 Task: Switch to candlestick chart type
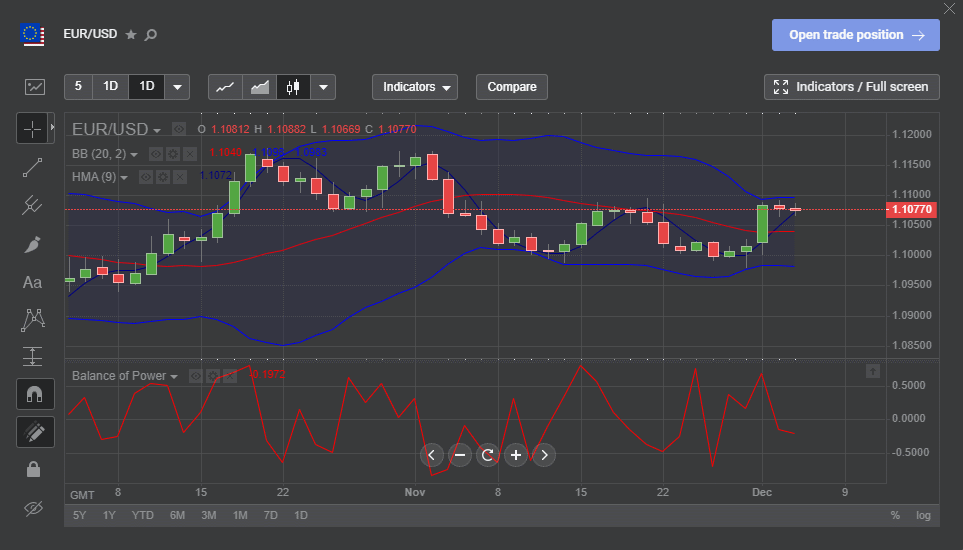point(292,87)
